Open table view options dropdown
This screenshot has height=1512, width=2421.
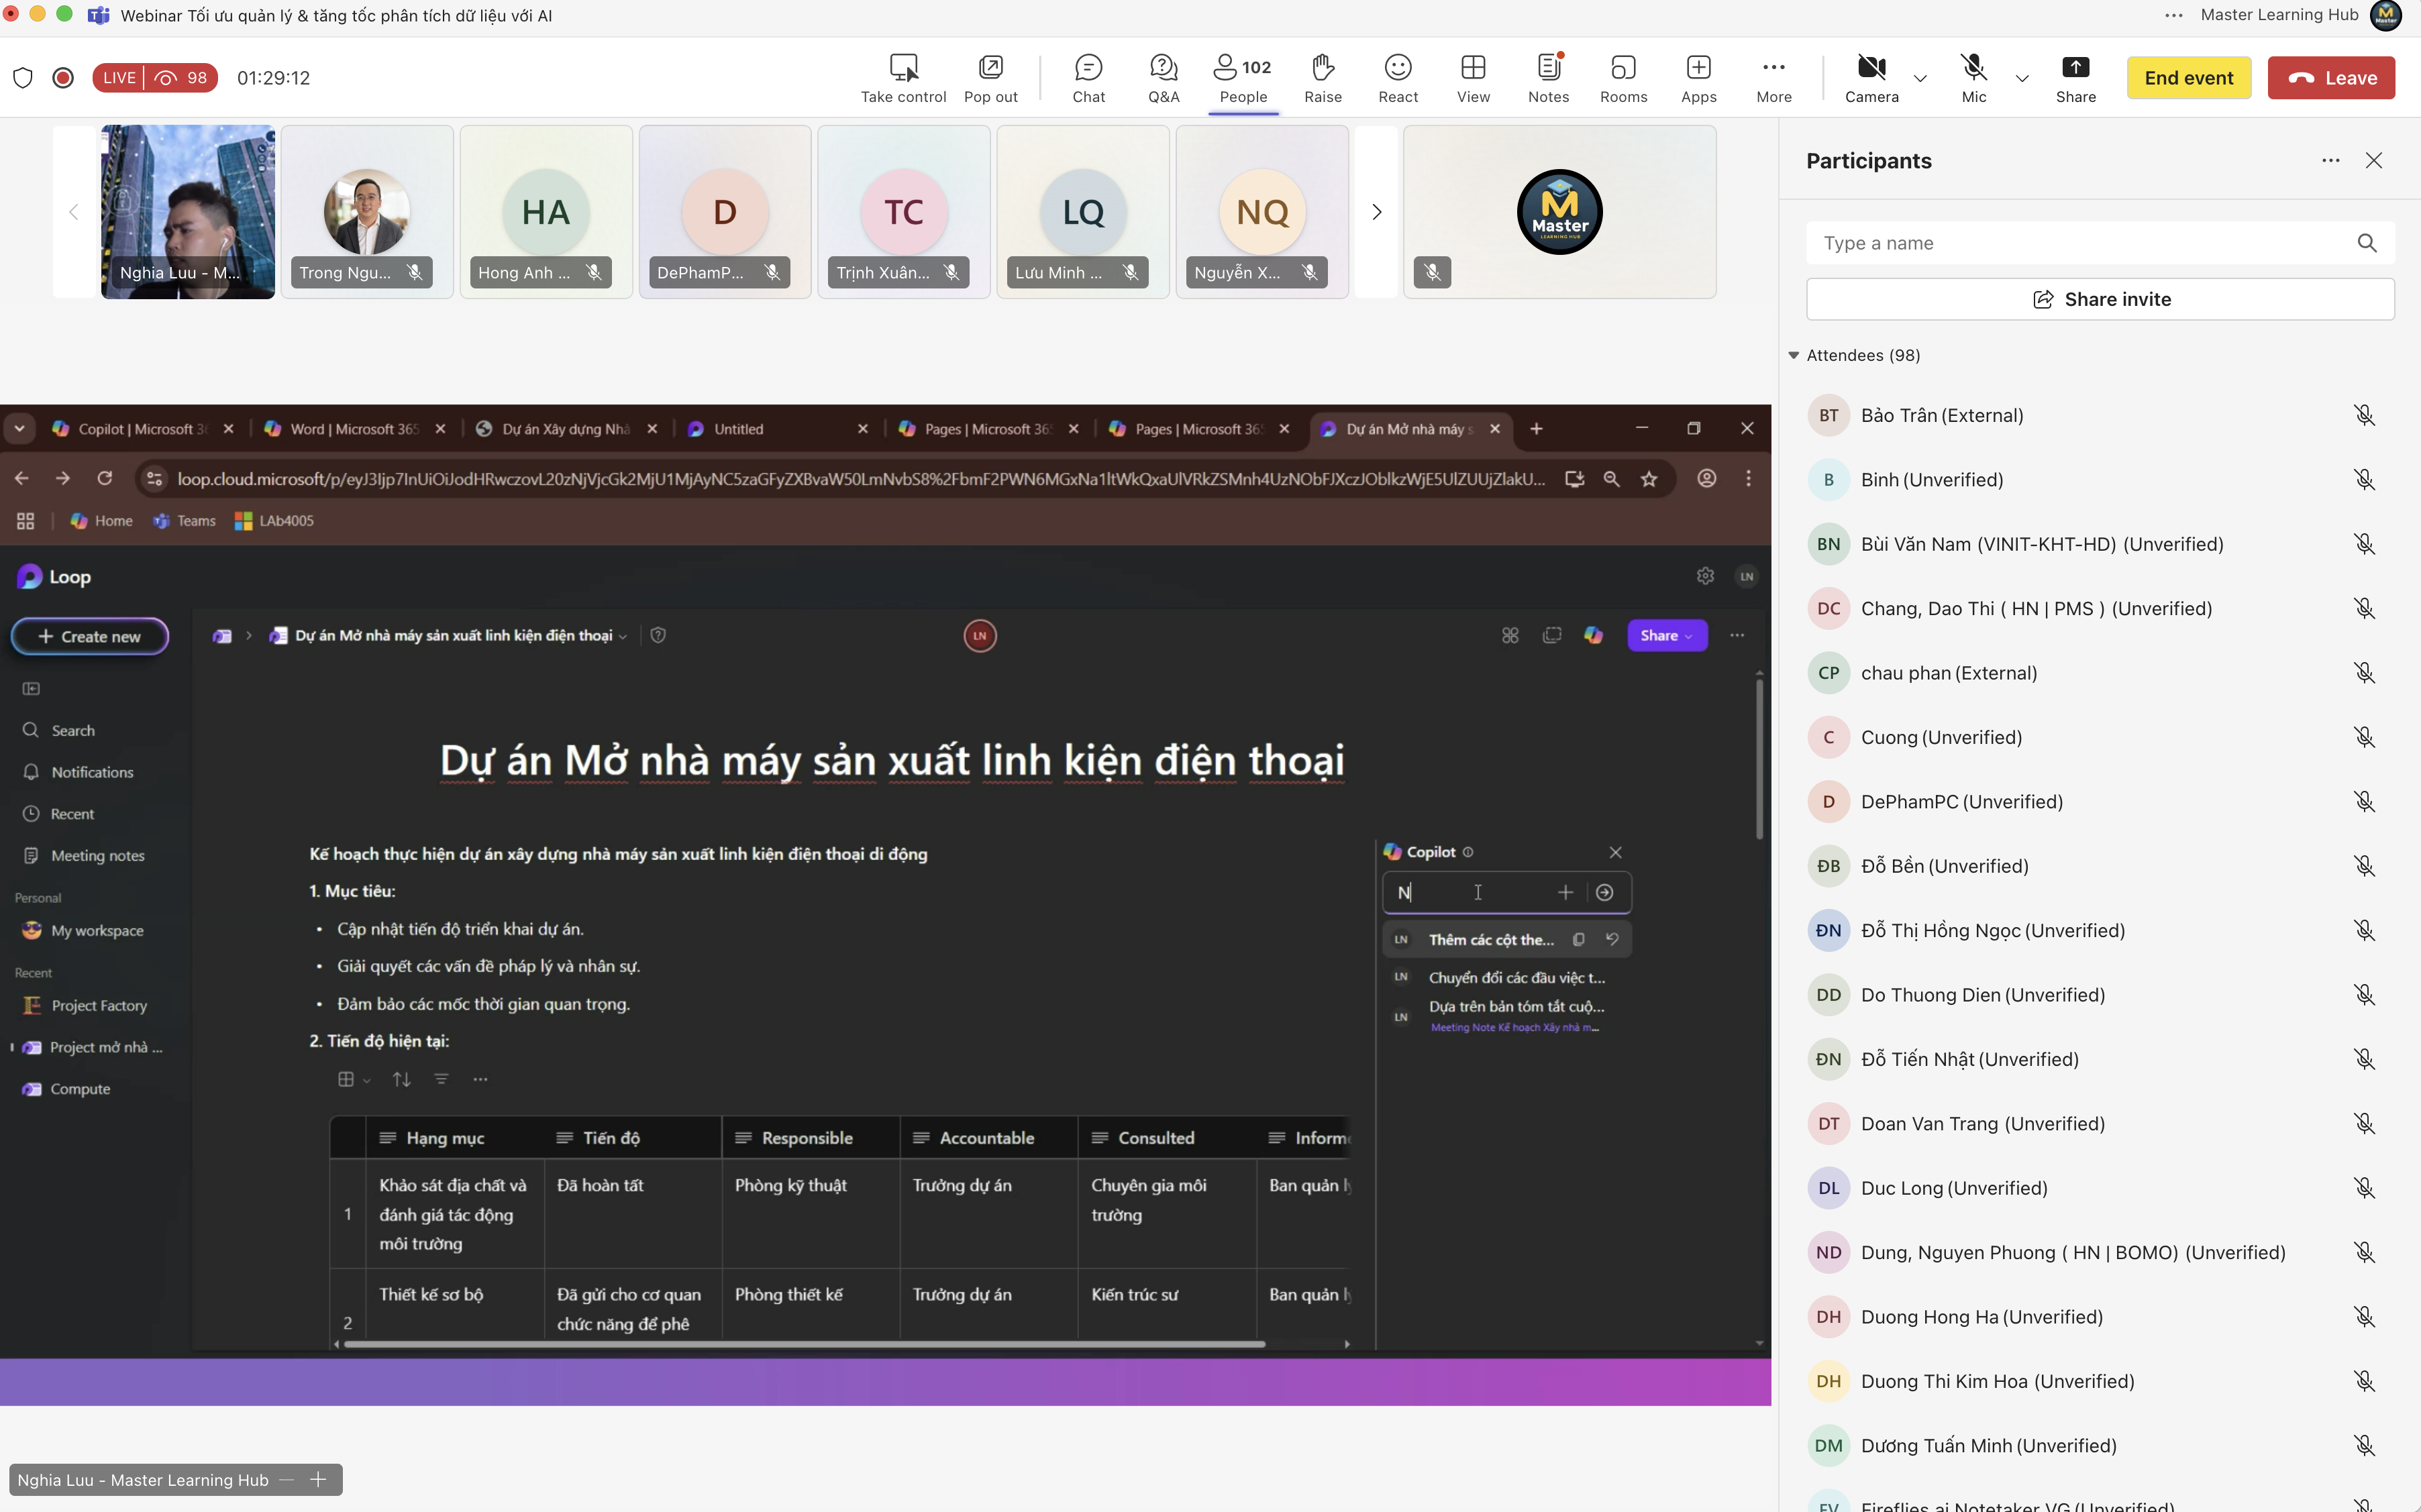tap(353, 1079)
